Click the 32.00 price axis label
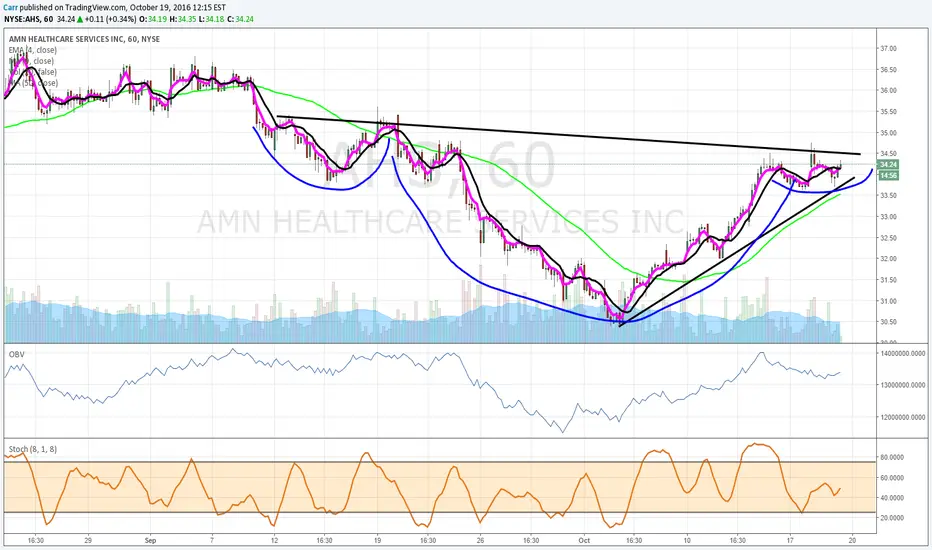 (x=888, y=259)
